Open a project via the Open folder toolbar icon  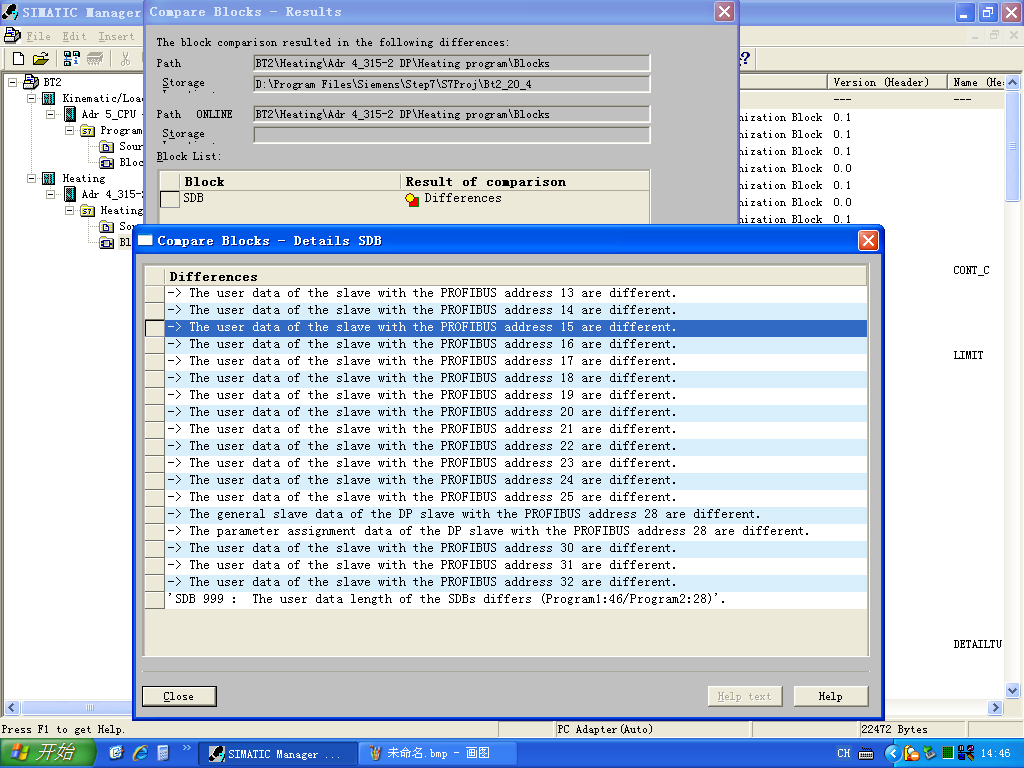click(40, 59)
